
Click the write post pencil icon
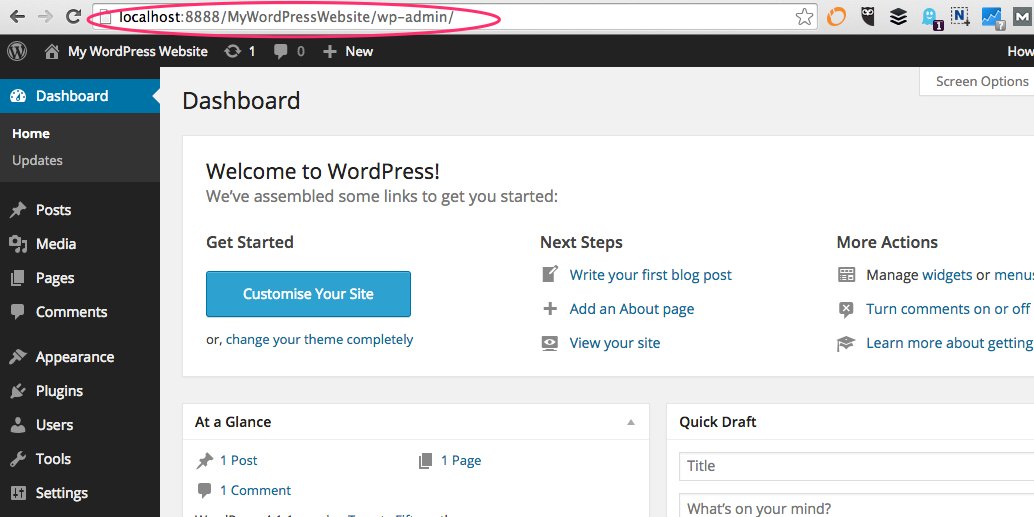(x=550, y=274)
